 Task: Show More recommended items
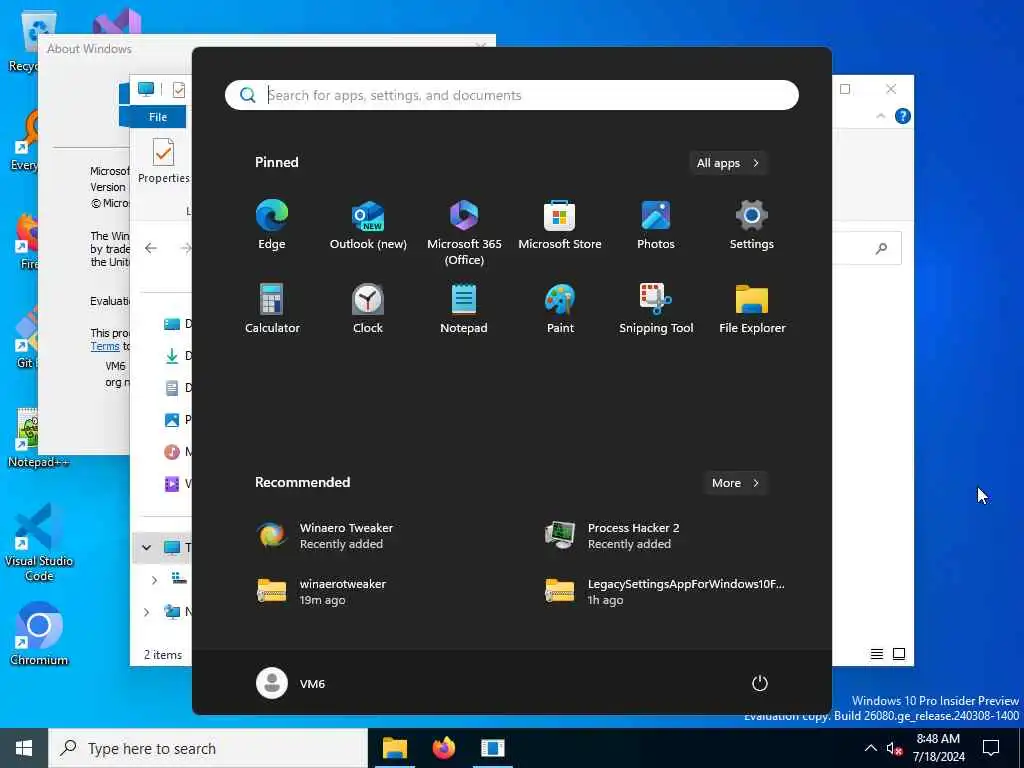tap(735, 483)
